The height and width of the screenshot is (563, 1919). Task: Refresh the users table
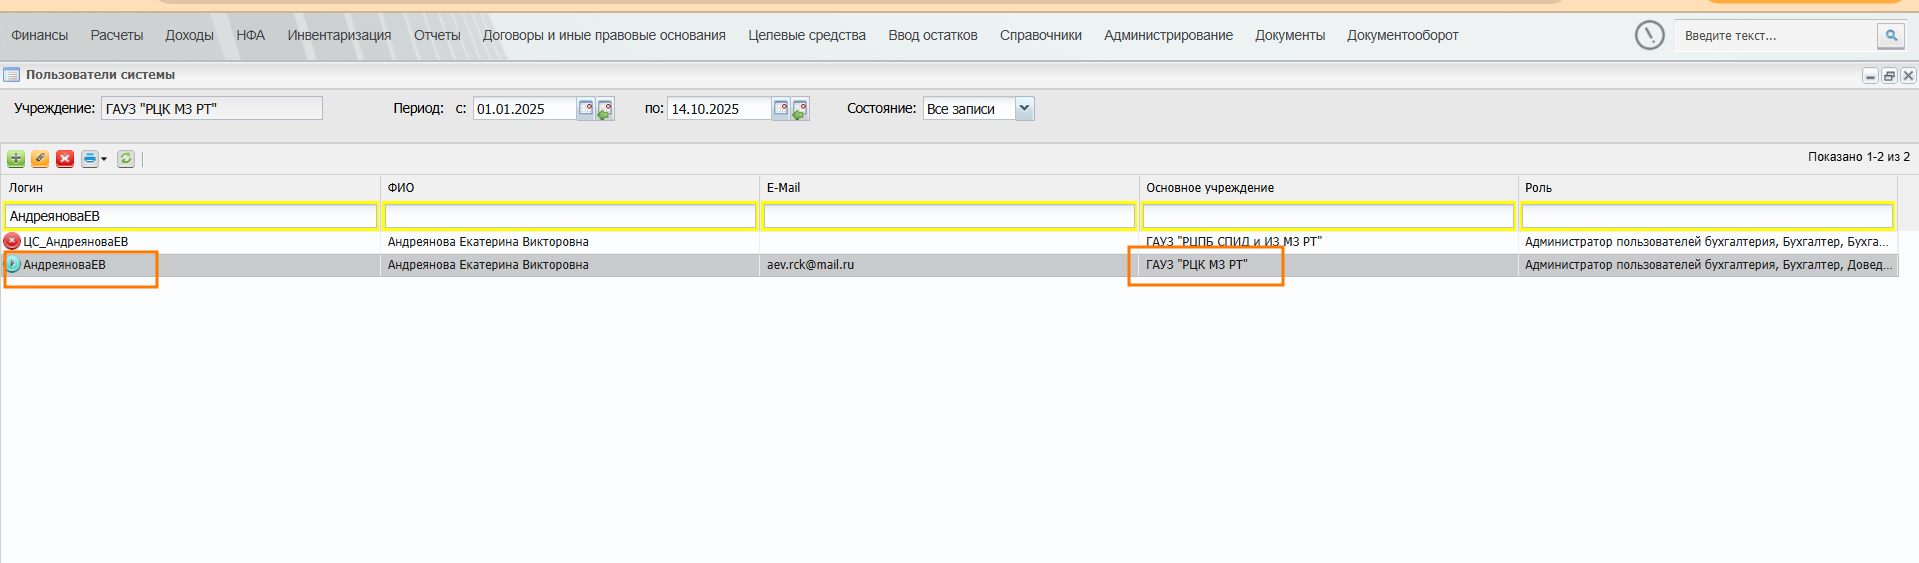pos(126,158)
